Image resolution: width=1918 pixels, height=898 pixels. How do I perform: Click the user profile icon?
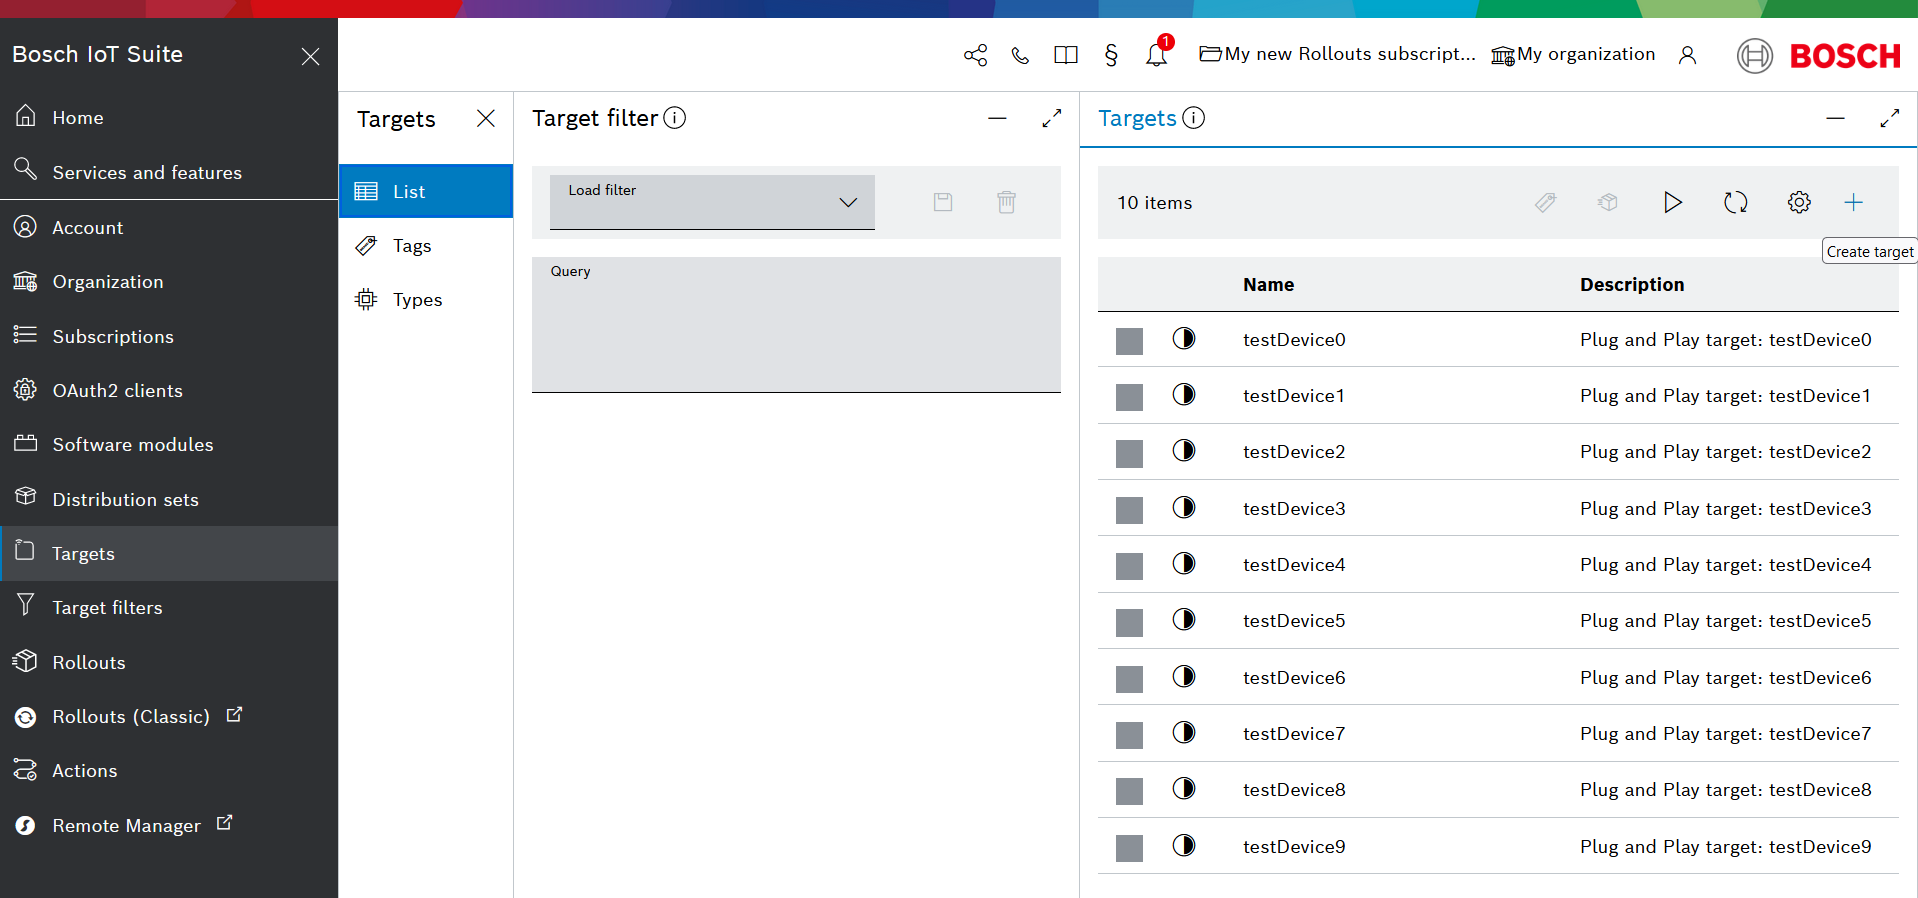1687,55
